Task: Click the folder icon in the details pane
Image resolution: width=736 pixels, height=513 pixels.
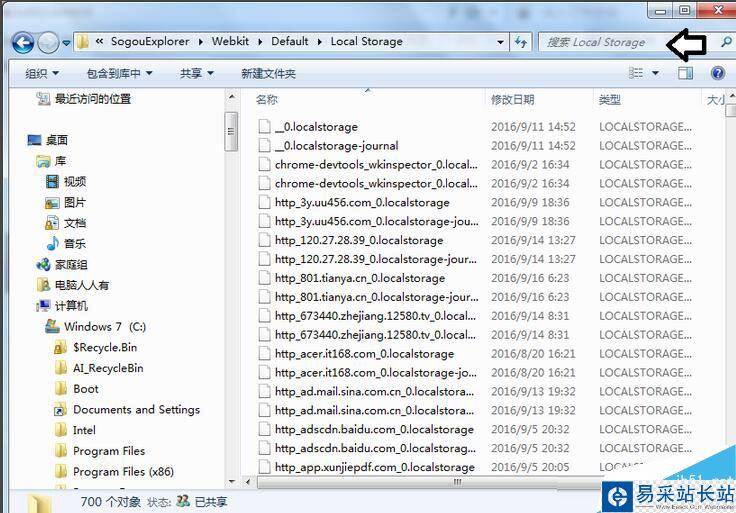Action: click(x=39, y=504)
